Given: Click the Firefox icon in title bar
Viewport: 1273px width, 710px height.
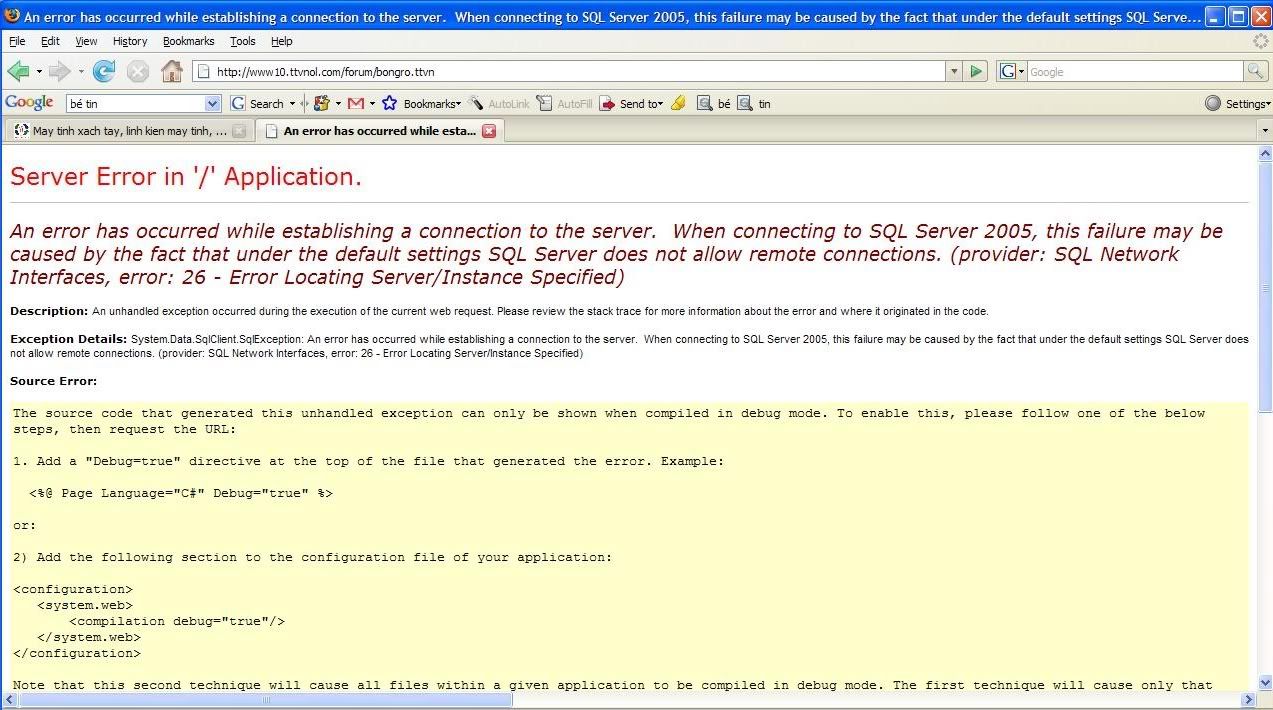Looking at the screenshot, I should tap(12, 15).
